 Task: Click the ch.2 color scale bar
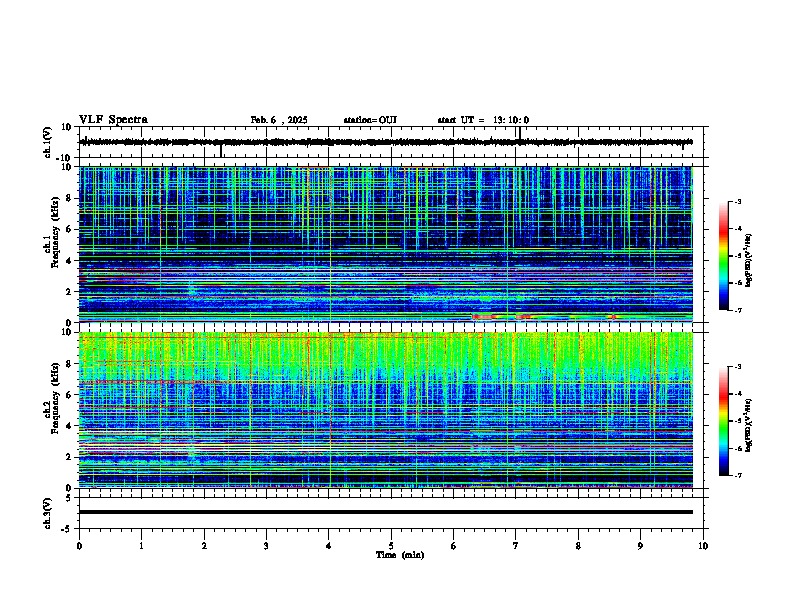click(723, 421)
